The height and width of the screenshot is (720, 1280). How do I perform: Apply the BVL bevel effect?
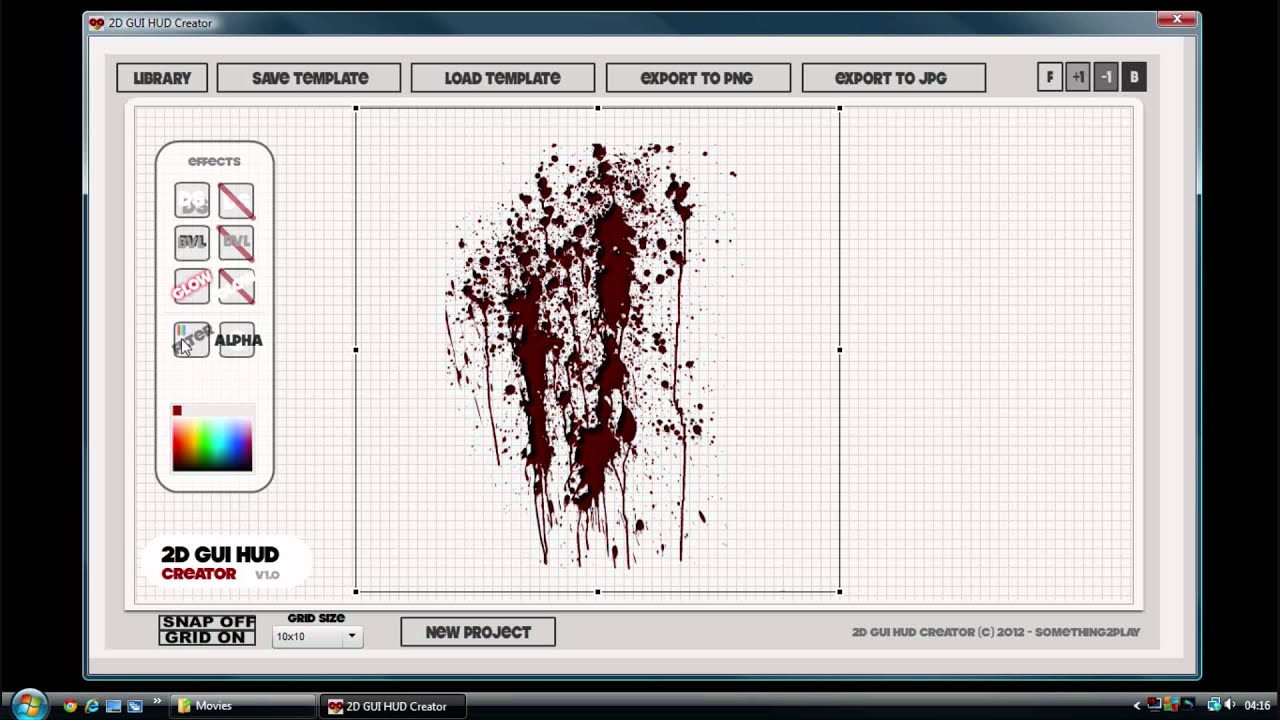click(191, 243)
